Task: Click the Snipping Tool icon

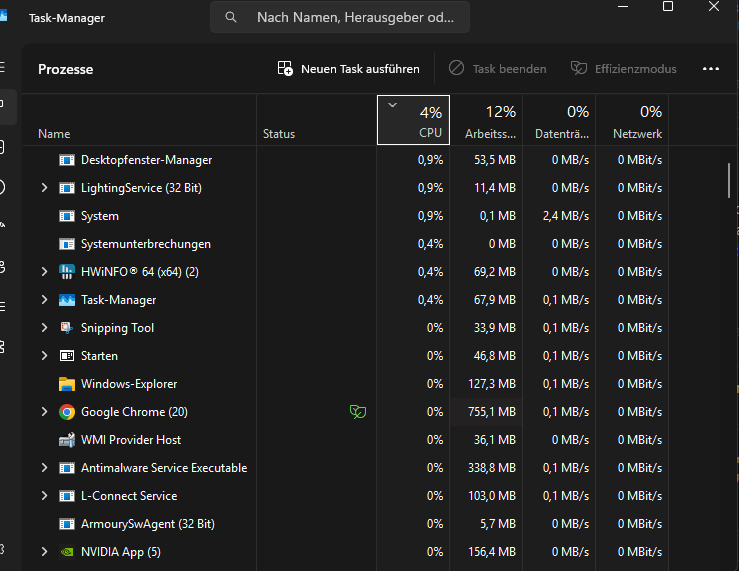Action: pyautogui.click(x=66, y=328)
